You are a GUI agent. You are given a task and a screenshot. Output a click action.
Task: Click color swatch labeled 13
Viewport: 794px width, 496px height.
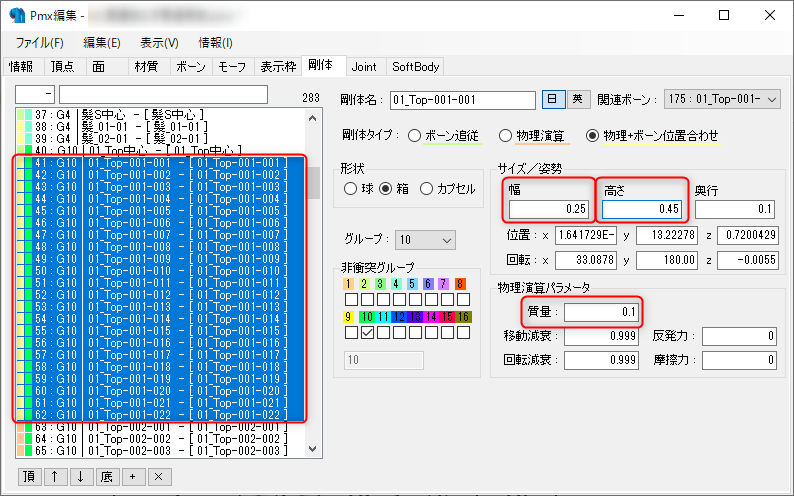(x=415, y=317)
